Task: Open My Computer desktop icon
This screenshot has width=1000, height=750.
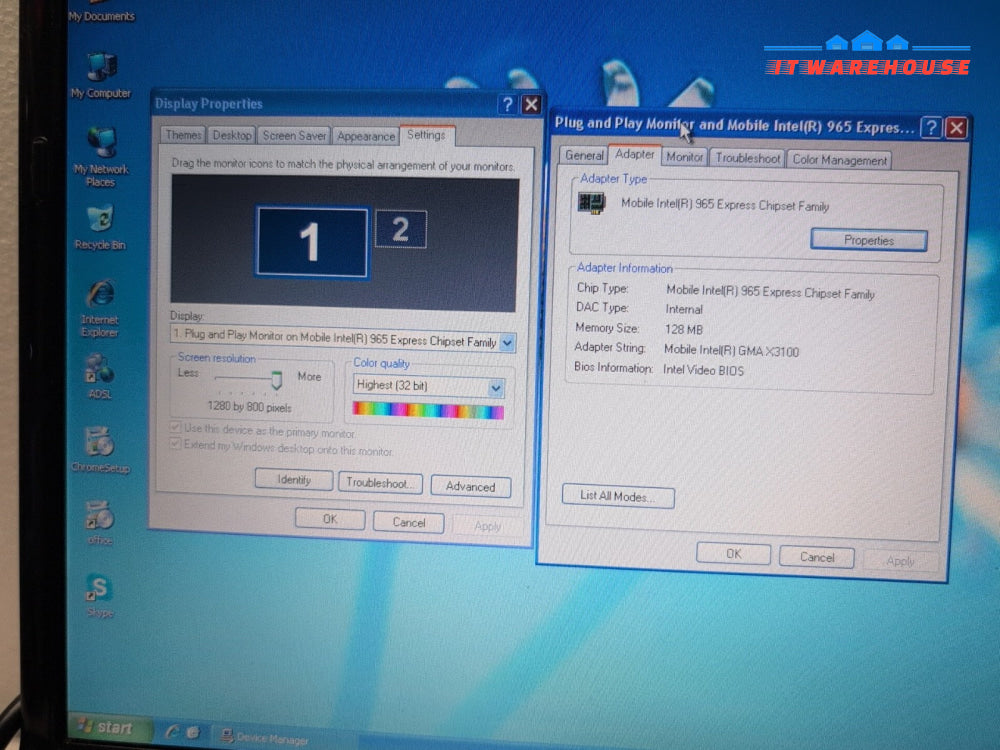Action: click(101, 75)
